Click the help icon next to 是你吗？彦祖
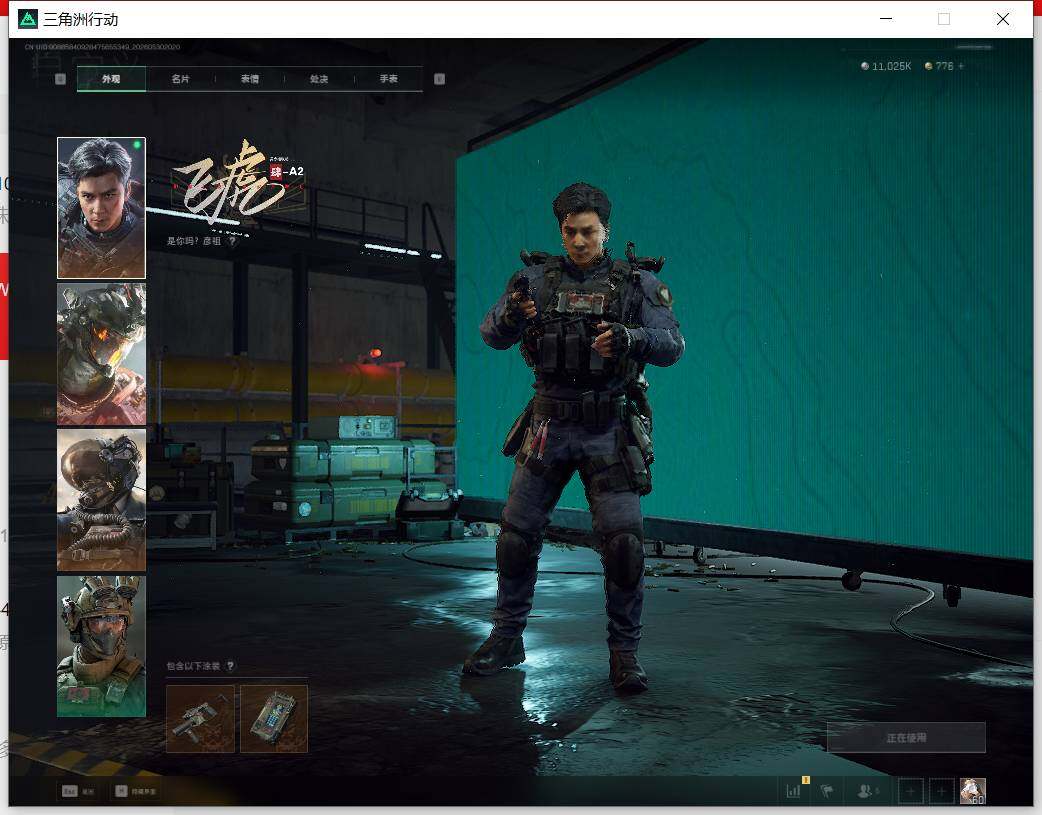 [232, 241]
